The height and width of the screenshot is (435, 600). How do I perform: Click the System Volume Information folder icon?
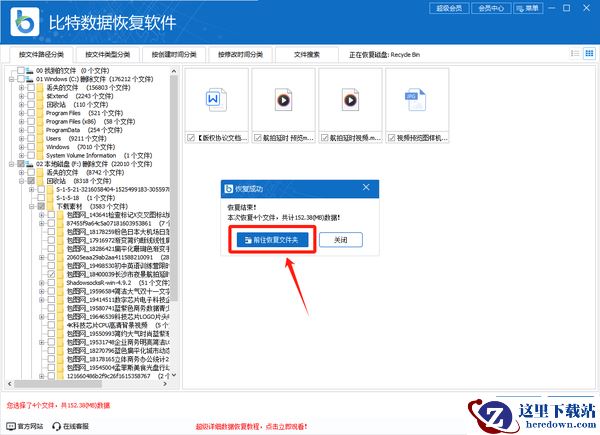(40, 155)
